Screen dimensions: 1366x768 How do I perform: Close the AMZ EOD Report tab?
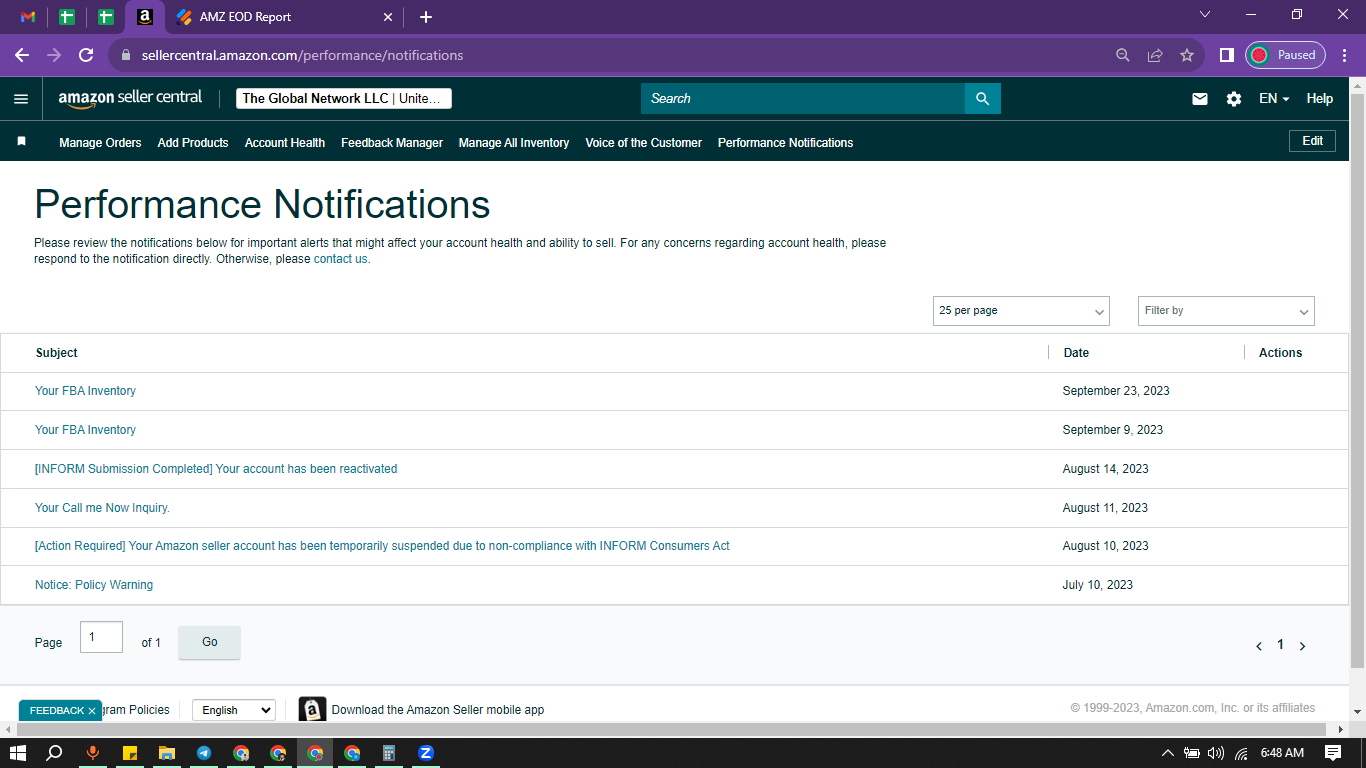click(x=388, y=17)
